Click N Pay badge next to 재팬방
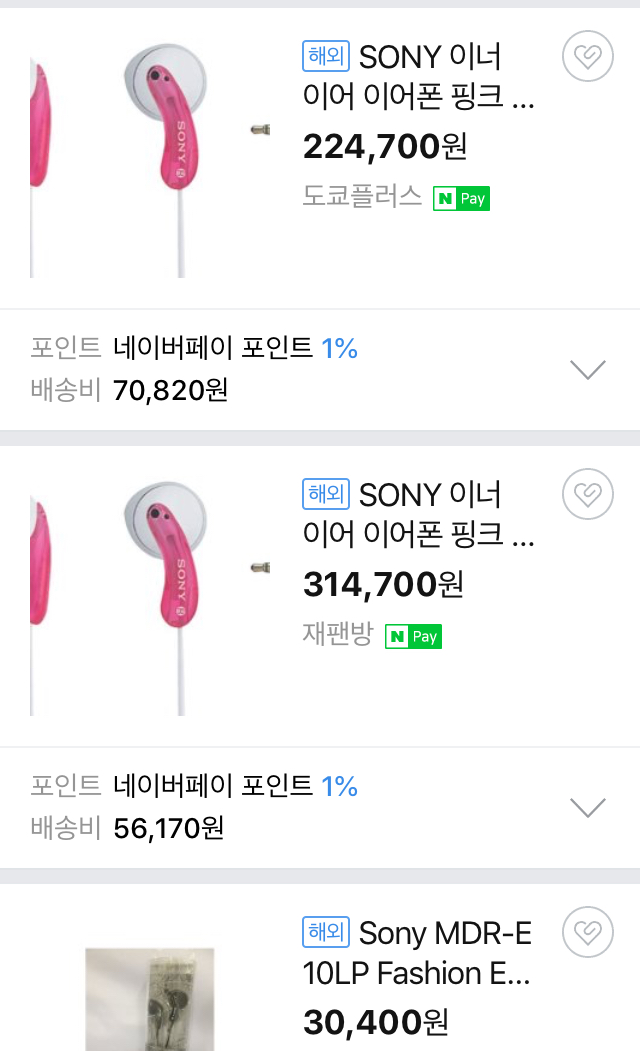640x1051 pixels. tap(413, 636)
